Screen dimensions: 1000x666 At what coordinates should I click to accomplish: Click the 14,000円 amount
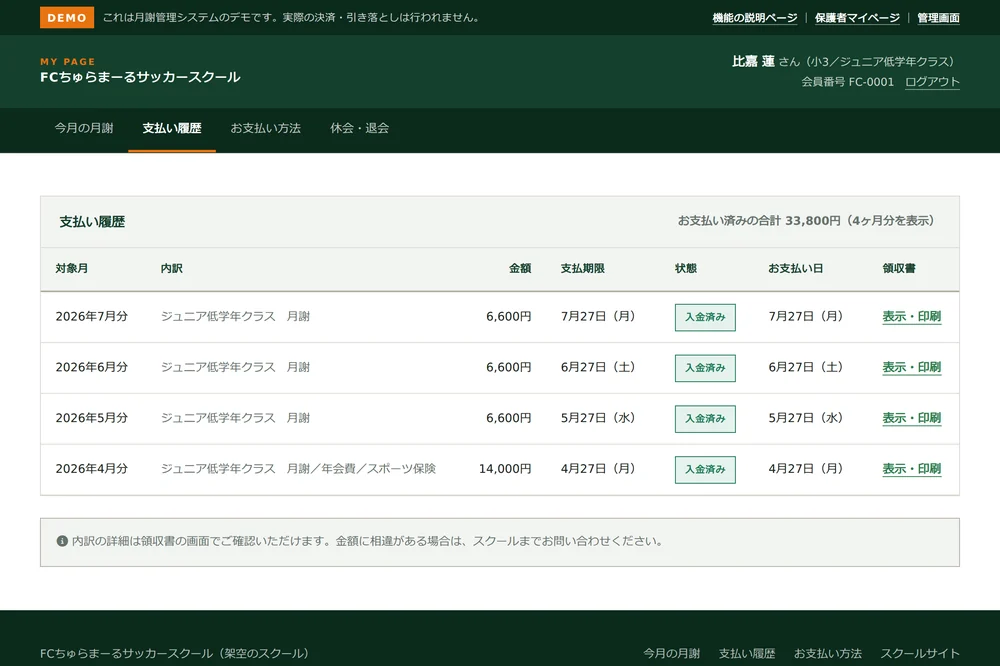point(505,469)
